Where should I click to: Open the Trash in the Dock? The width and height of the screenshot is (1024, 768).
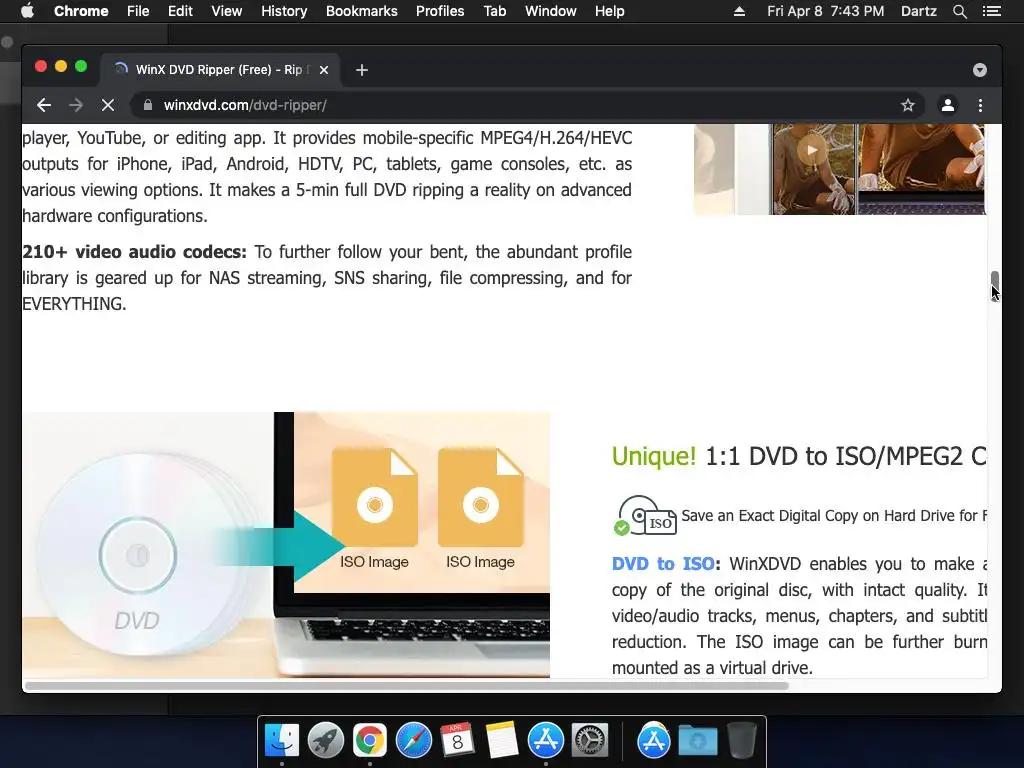point(741,741)
